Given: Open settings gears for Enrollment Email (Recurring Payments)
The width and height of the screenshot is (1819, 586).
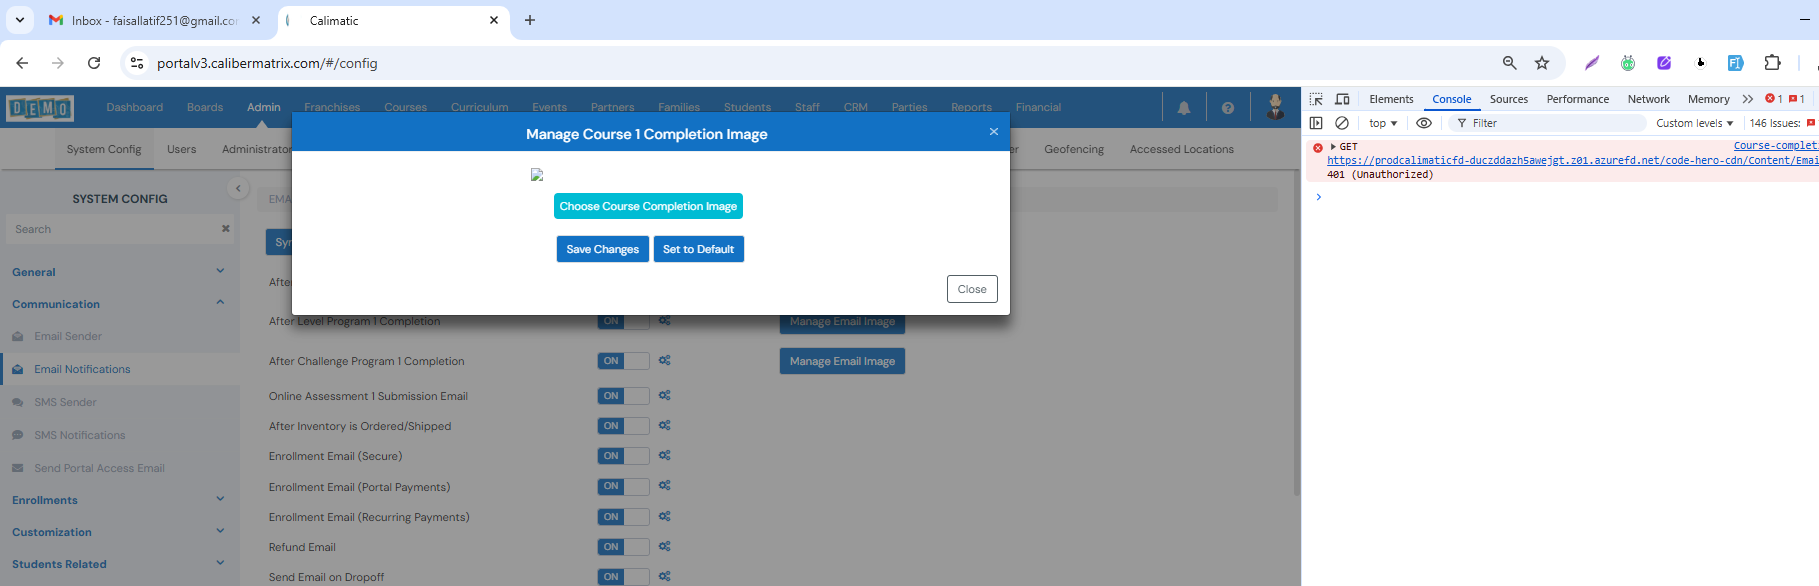Looking at the screenshot, I should click(665, 516).
